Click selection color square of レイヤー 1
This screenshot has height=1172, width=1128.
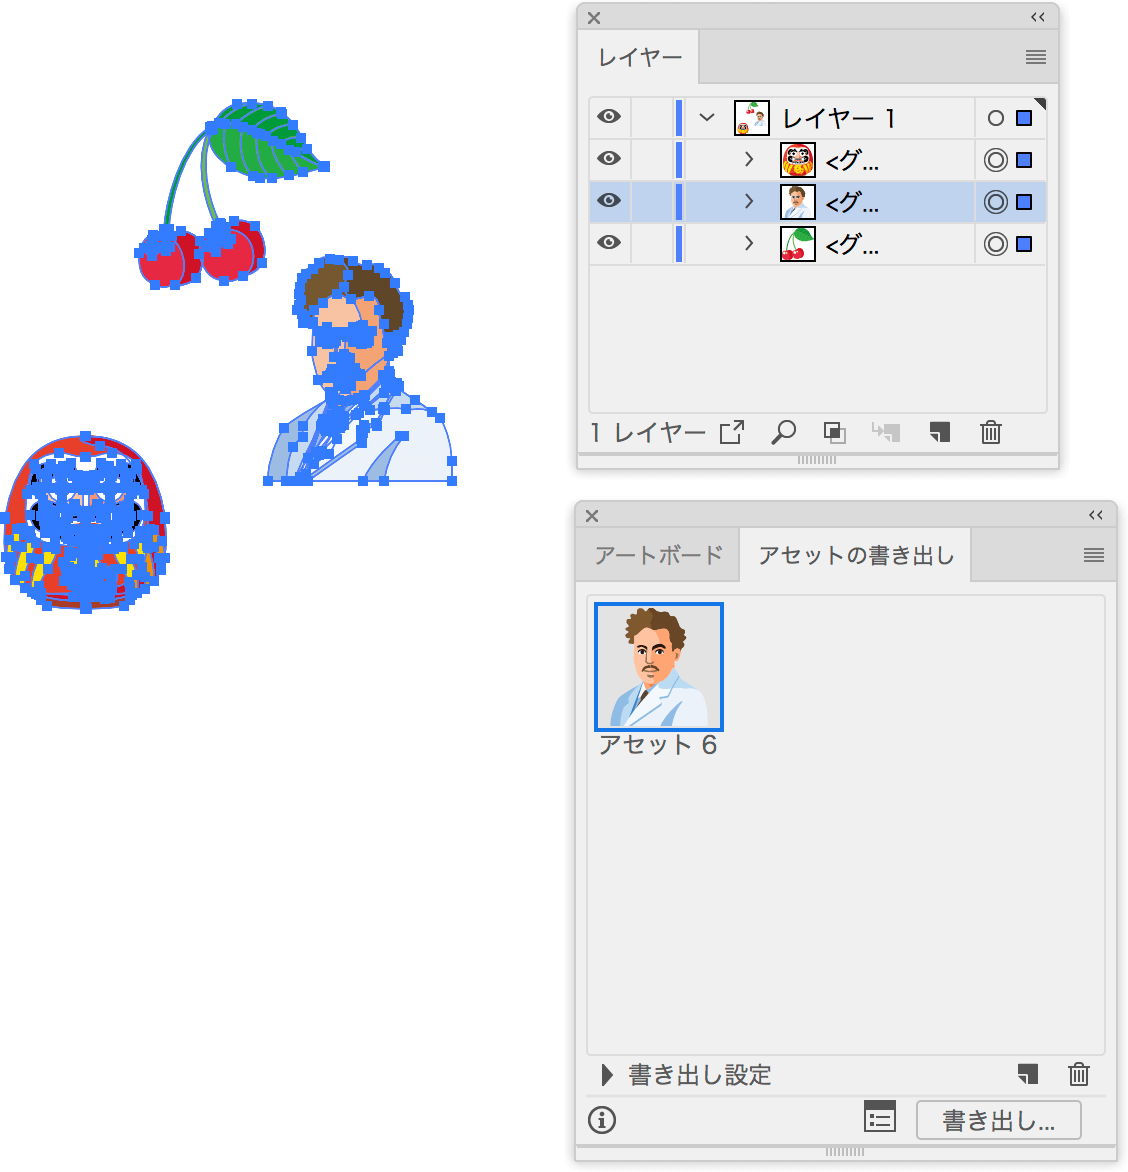1024,118
